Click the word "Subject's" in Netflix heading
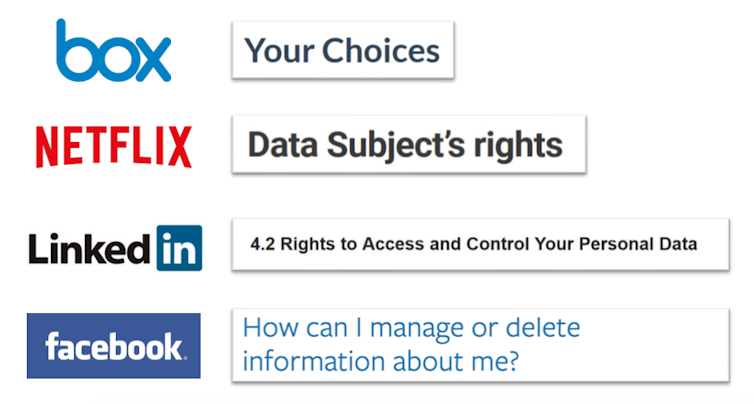754x404 pixels. 406,146
